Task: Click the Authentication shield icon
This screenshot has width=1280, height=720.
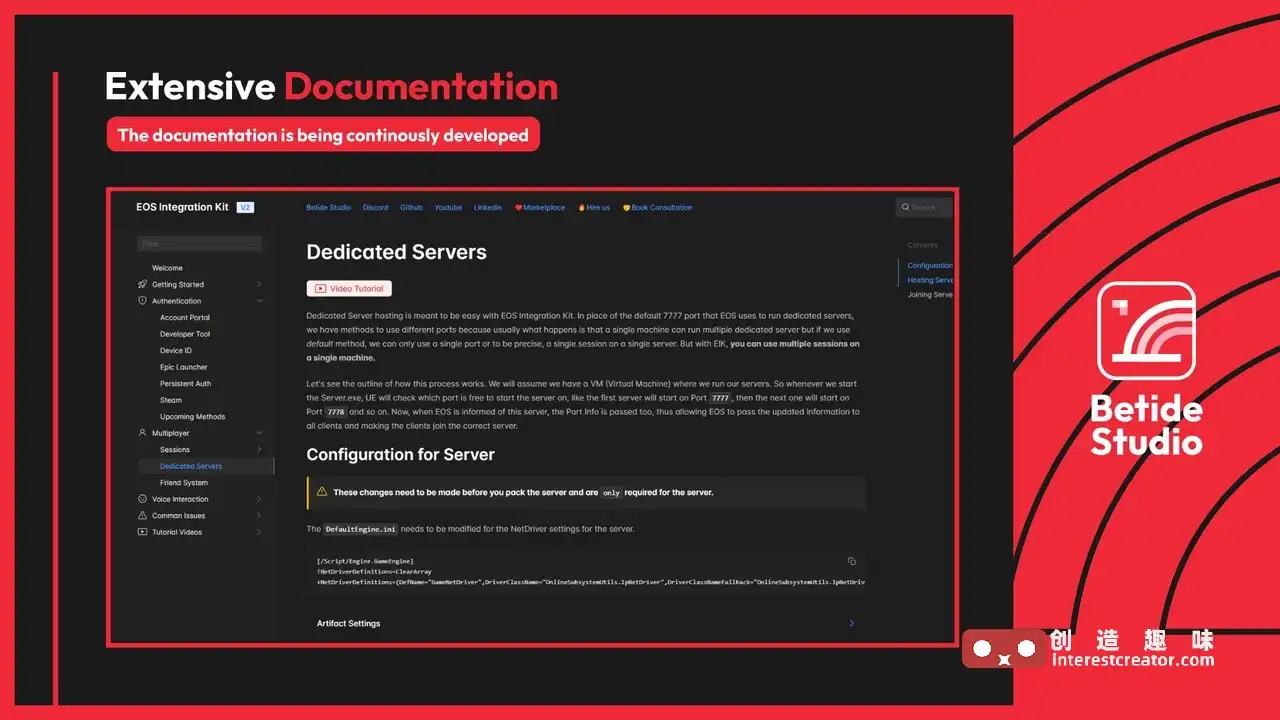Action: tap(142, 301)
